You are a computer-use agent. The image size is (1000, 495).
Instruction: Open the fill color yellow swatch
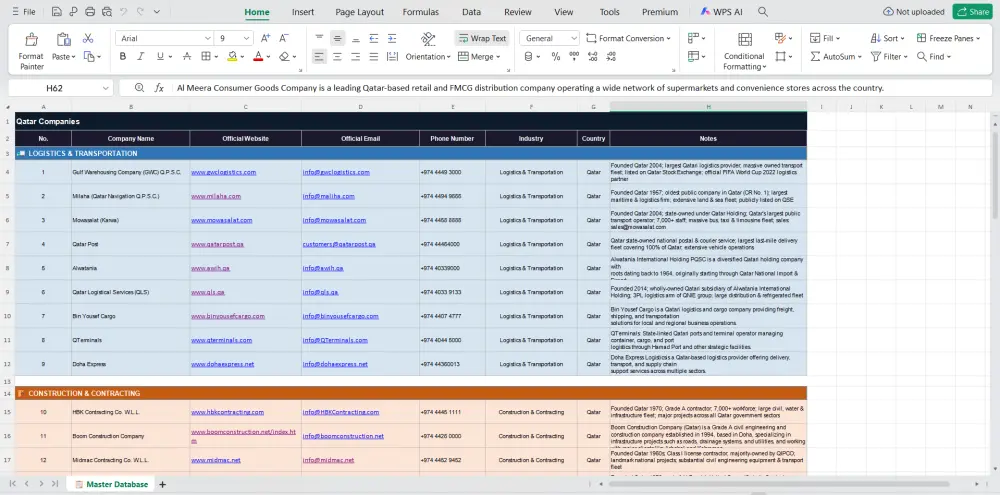click(x=232, y=57)
